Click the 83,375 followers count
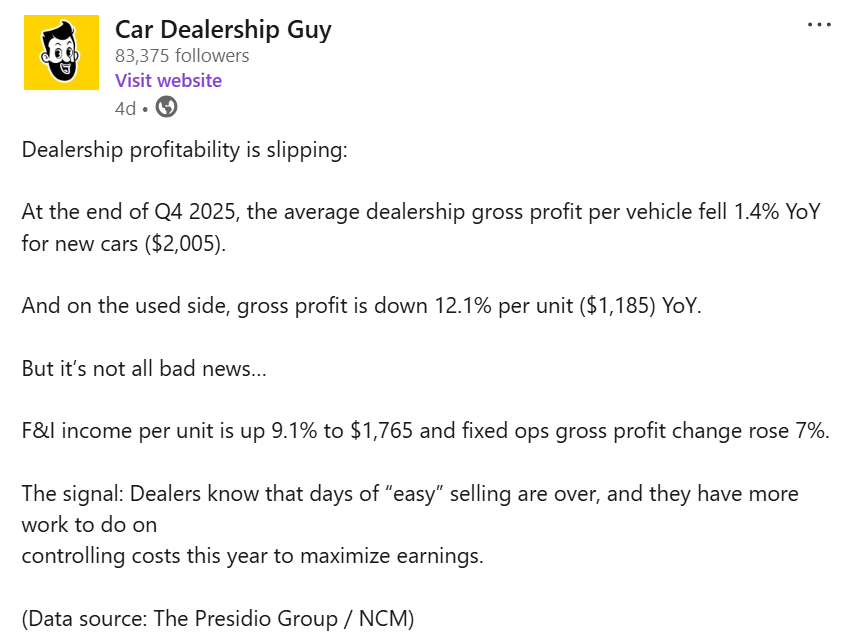Image resolution: width=859 pixels, height=643 pixels. point(182,56)
